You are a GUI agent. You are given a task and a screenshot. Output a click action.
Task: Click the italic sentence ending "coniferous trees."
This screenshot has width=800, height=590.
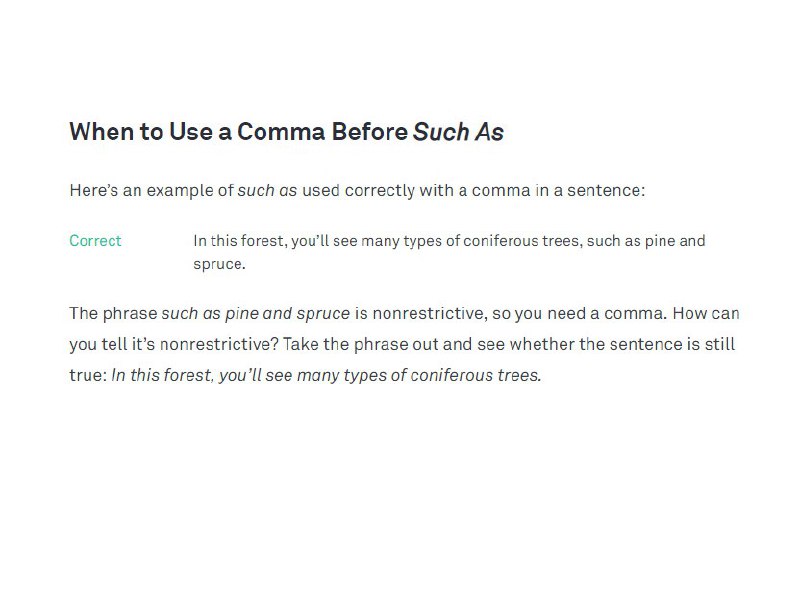pos(326,375)
